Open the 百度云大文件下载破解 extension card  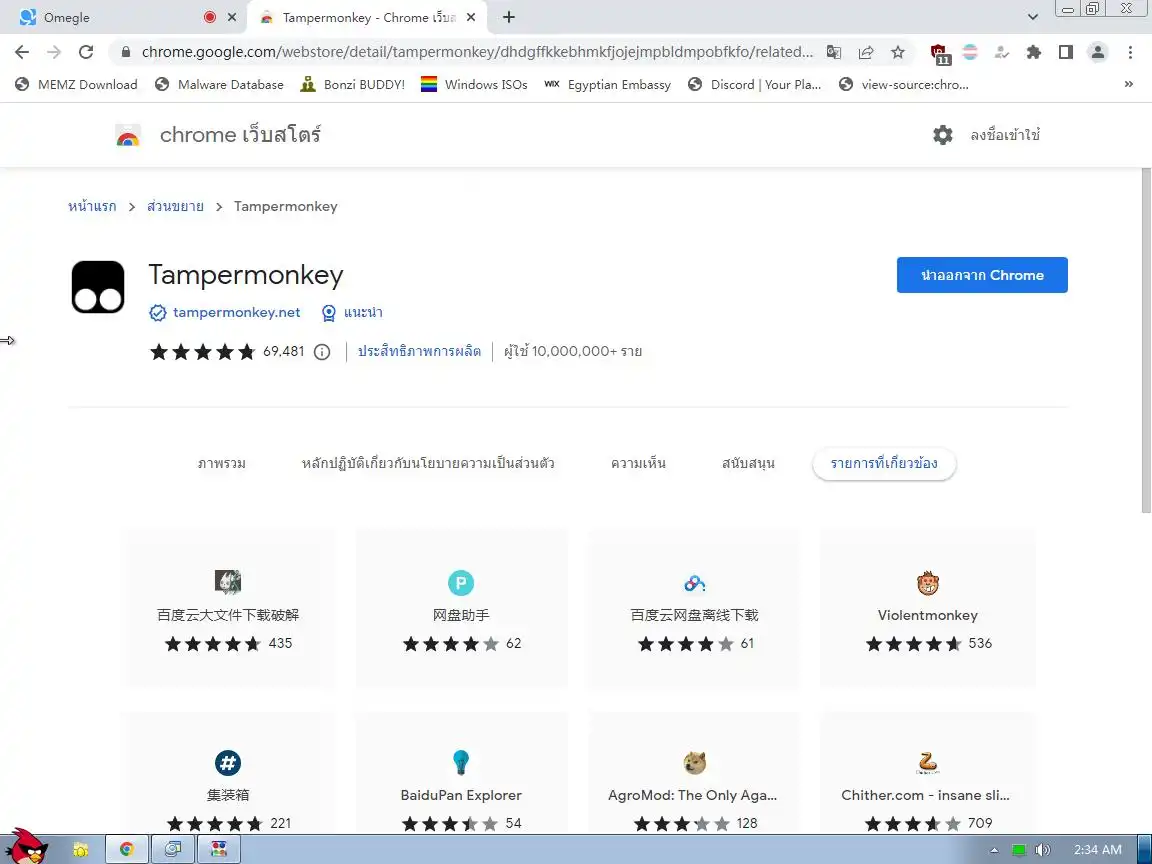tap(228, 608)
